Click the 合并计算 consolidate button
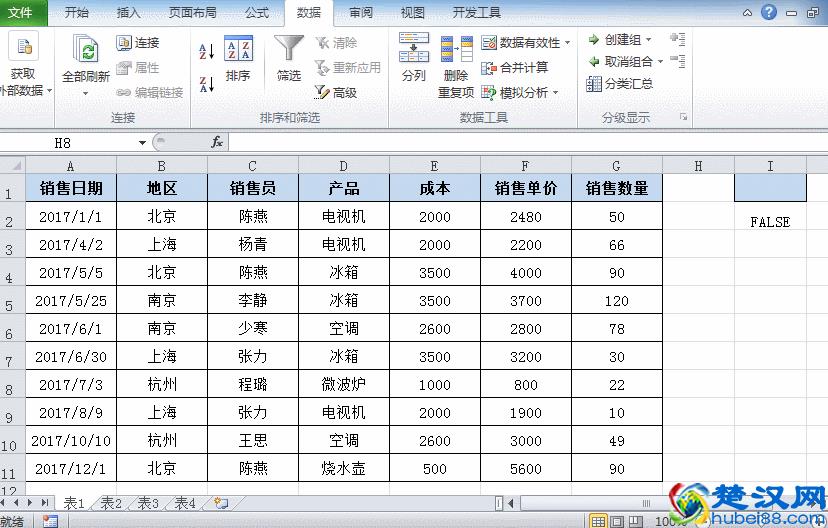Image resolution: width=828 pixels, height=528 pixels. 515,68
